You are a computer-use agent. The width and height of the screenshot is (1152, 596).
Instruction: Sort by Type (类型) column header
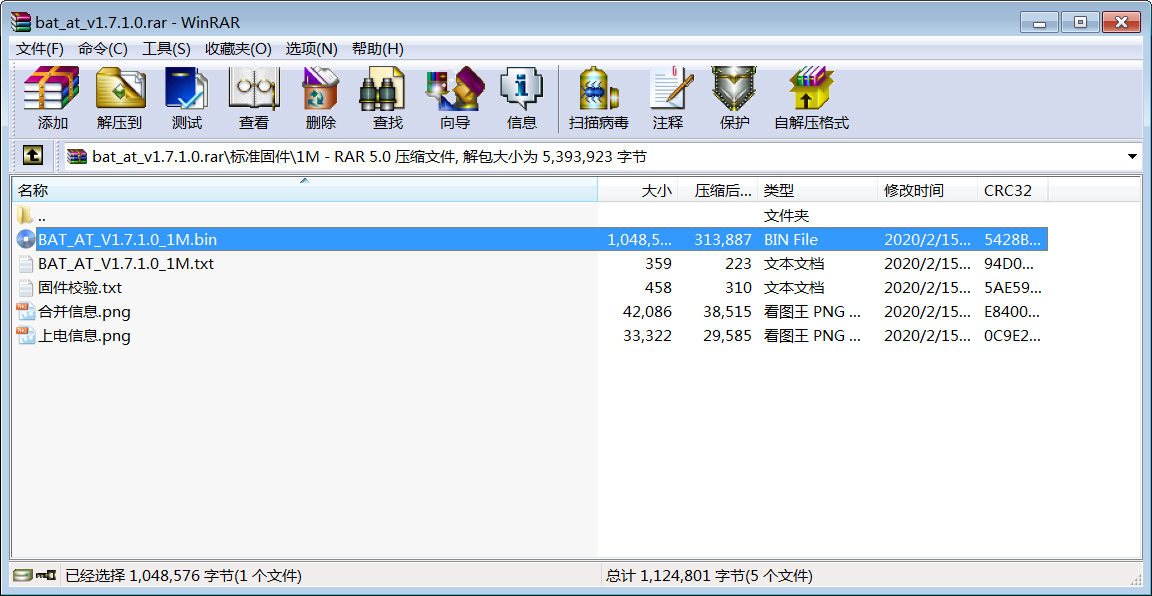click(818, 191)
